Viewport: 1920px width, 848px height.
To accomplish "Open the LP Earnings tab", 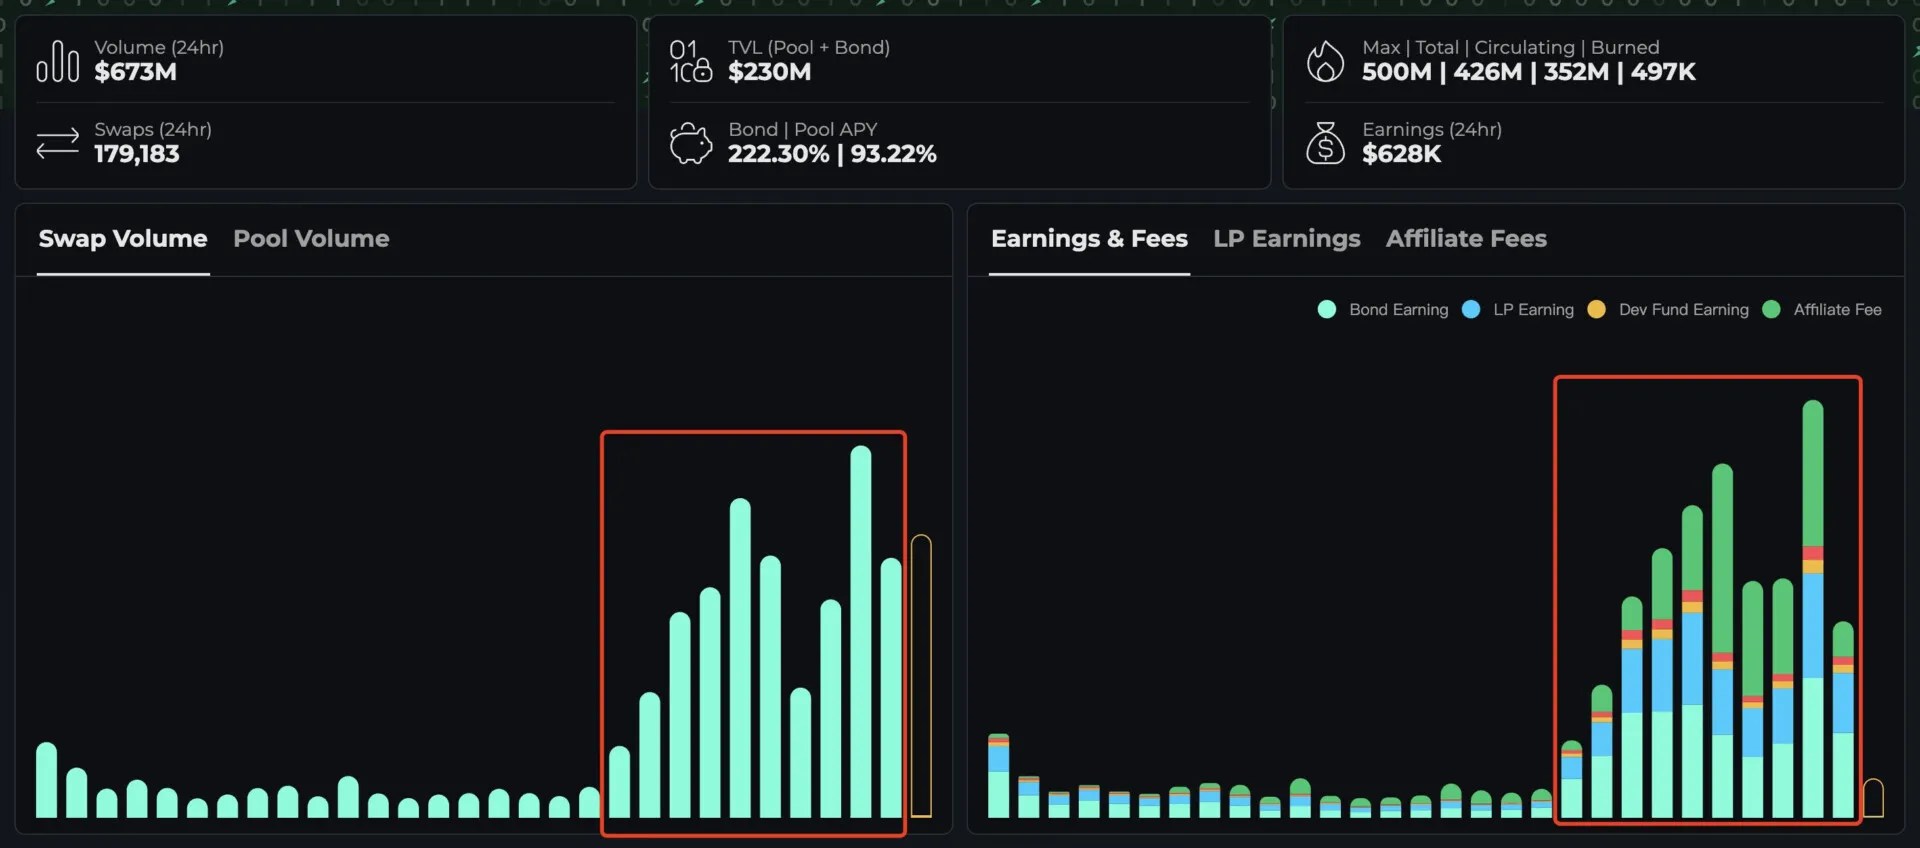I will 1286,239.
